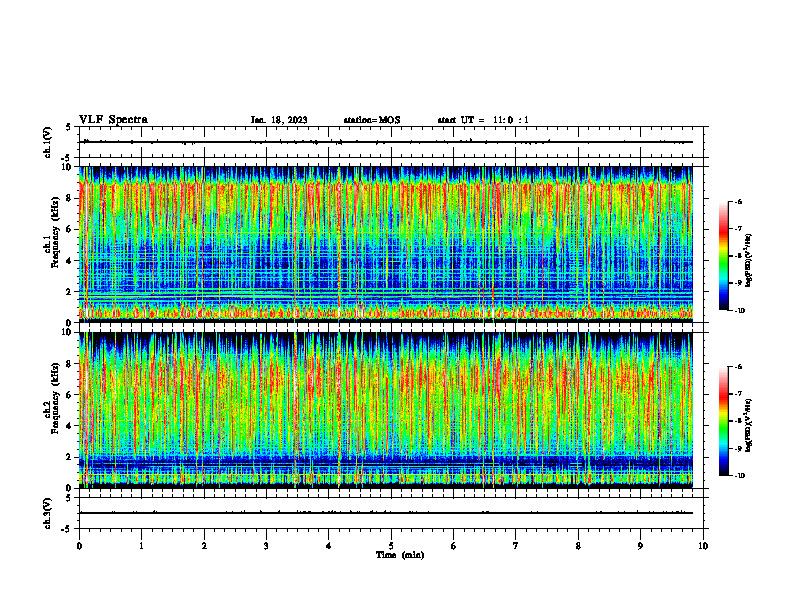Click the ch.1 frequency tick "6"

point(70,229)
